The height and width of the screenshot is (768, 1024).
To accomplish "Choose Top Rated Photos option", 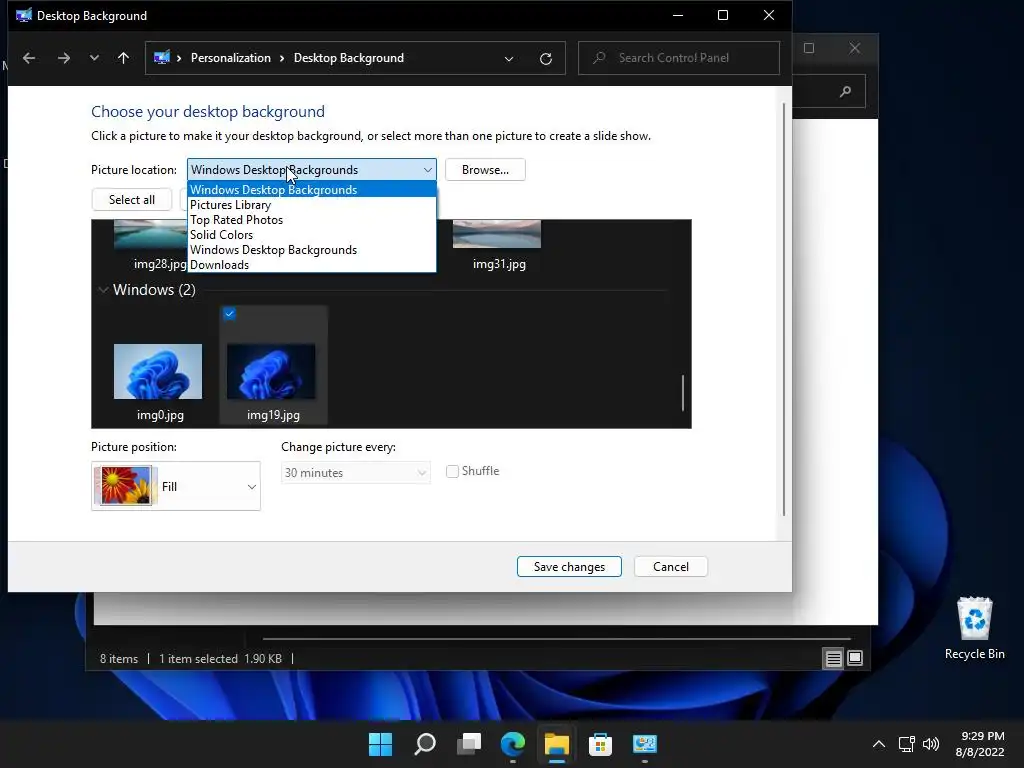I will point(312,219).
